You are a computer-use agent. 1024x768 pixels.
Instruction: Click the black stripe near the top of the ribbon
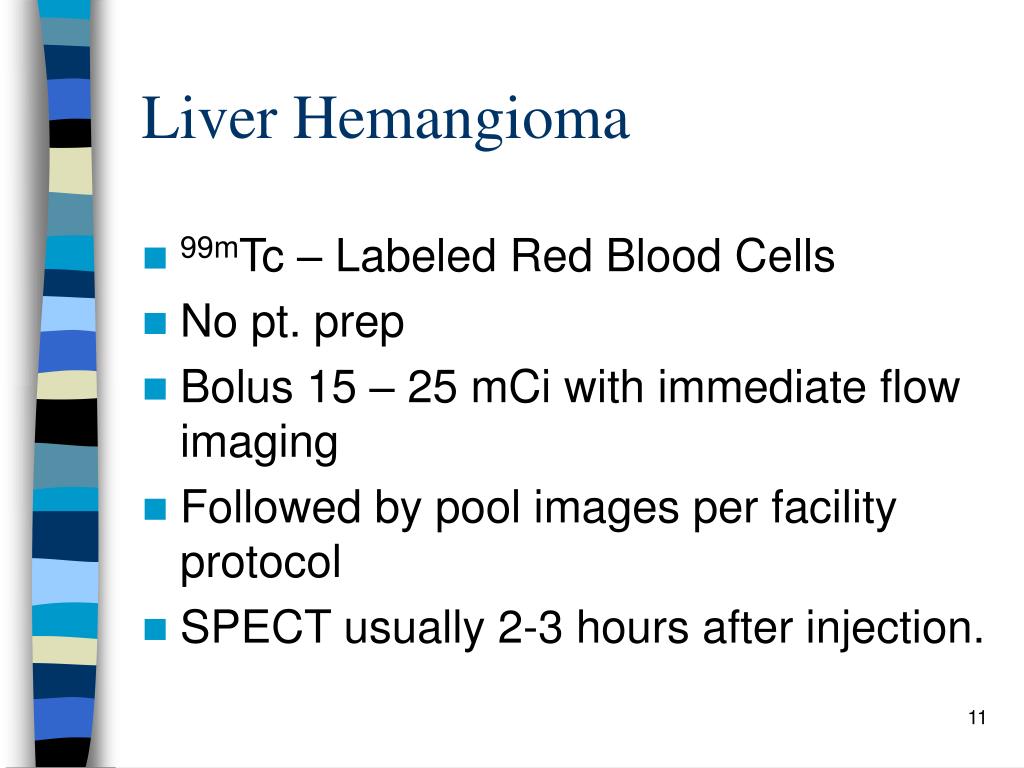tap(70, 133)
